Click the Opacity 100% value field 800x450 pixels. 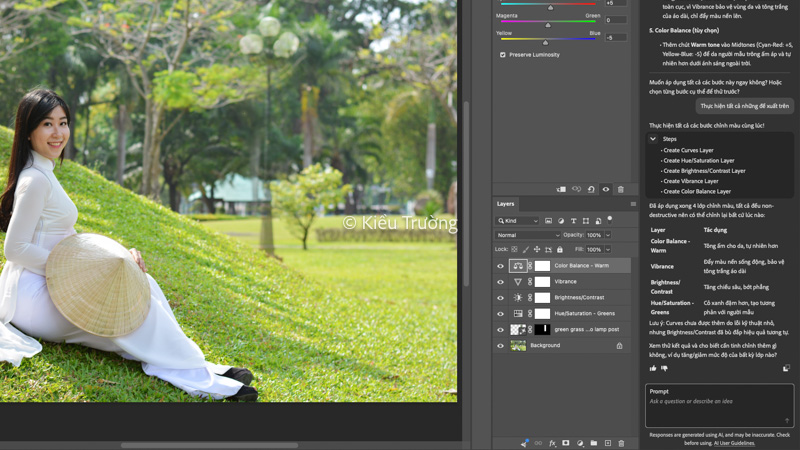point(594,235)
